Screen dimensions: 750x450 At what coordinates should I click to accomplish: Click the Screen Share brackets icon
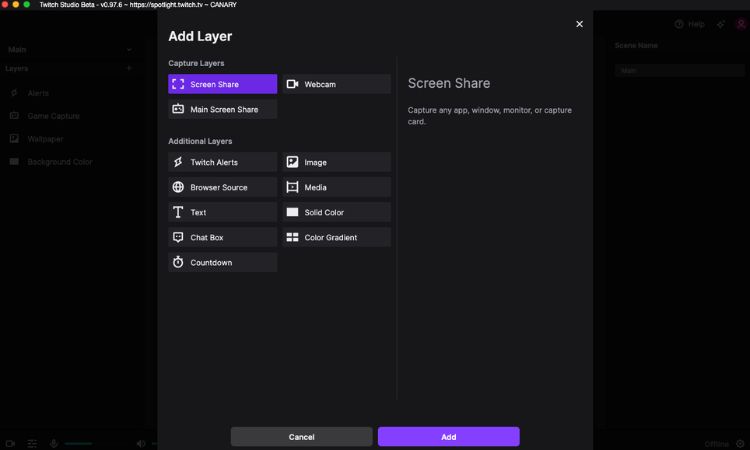[x=178, y=84]
